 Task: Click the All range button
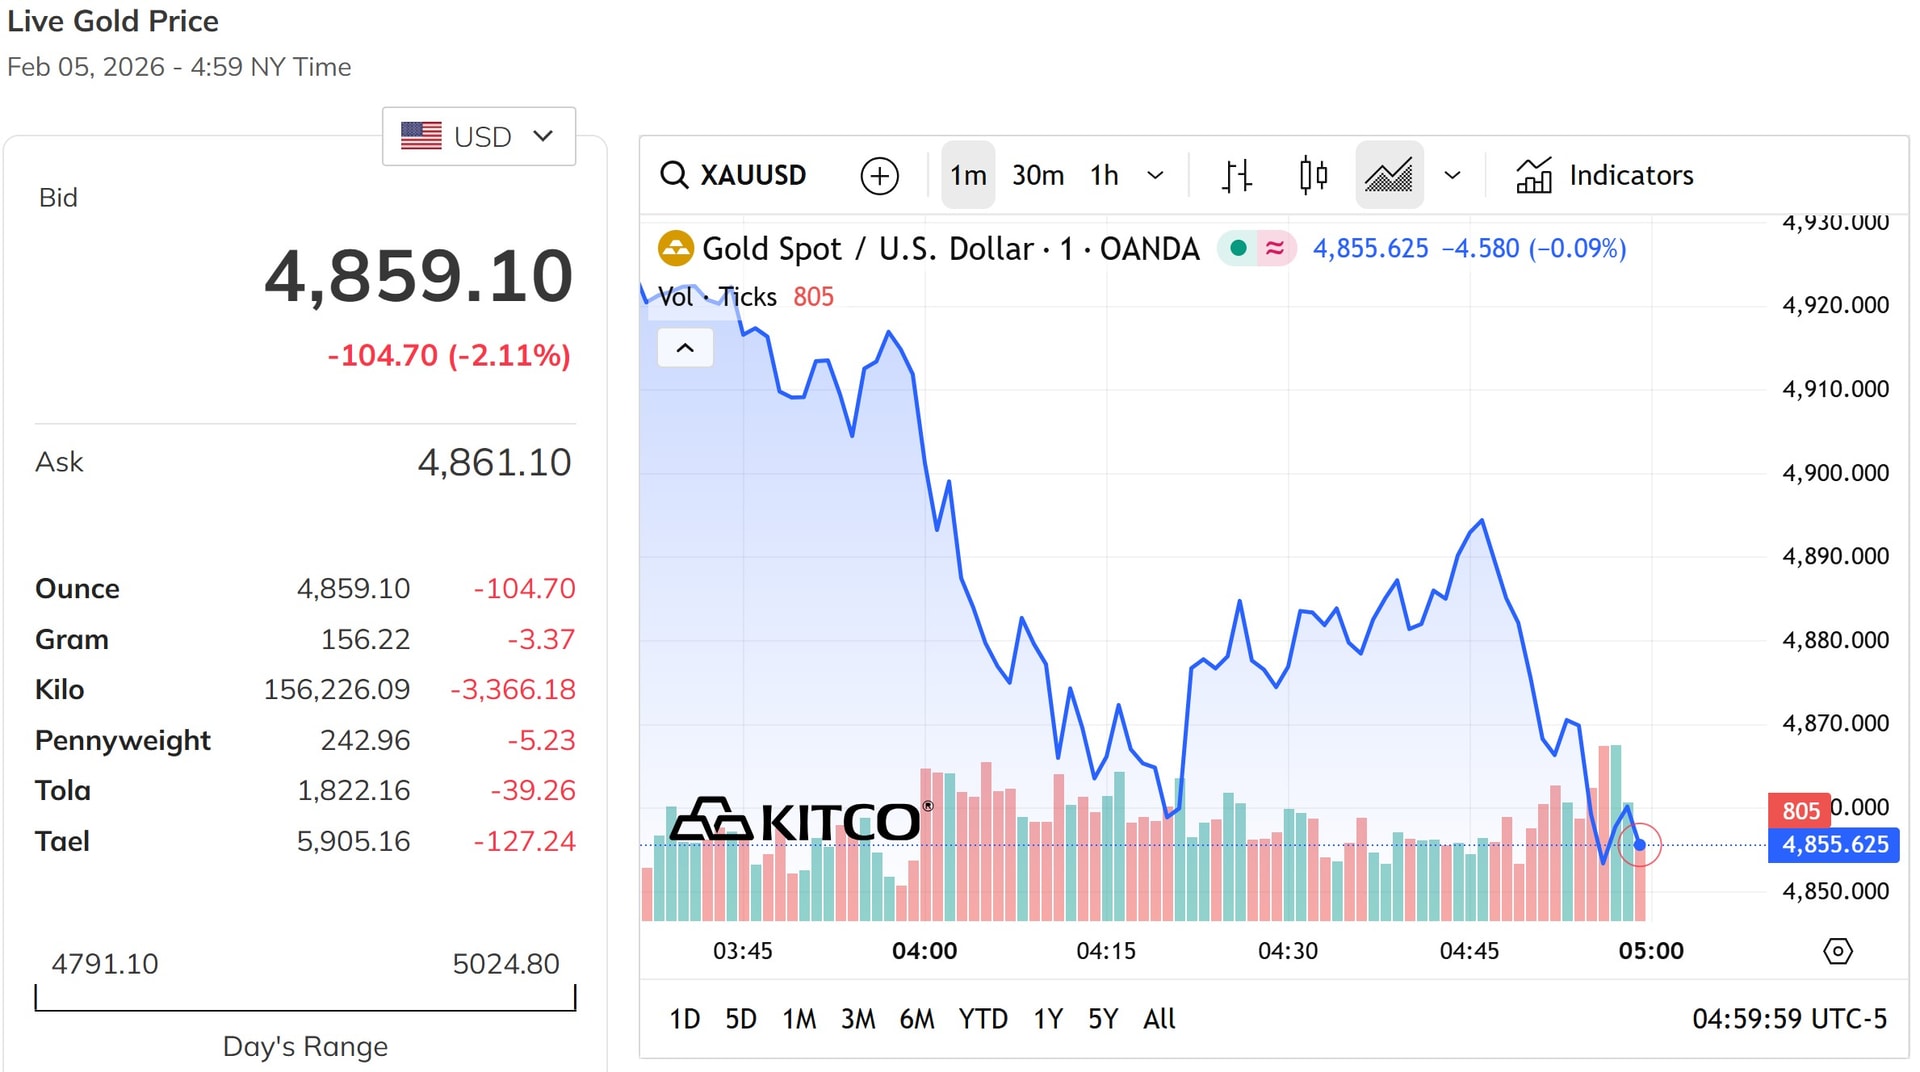1158,1019
